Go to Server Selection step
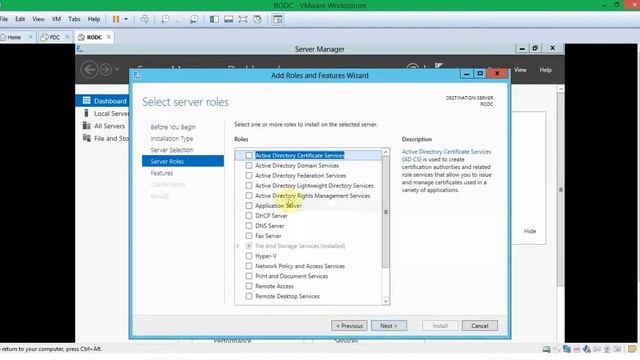The height and width of the screenshot is (360, 640). click(x=172, y=150)
